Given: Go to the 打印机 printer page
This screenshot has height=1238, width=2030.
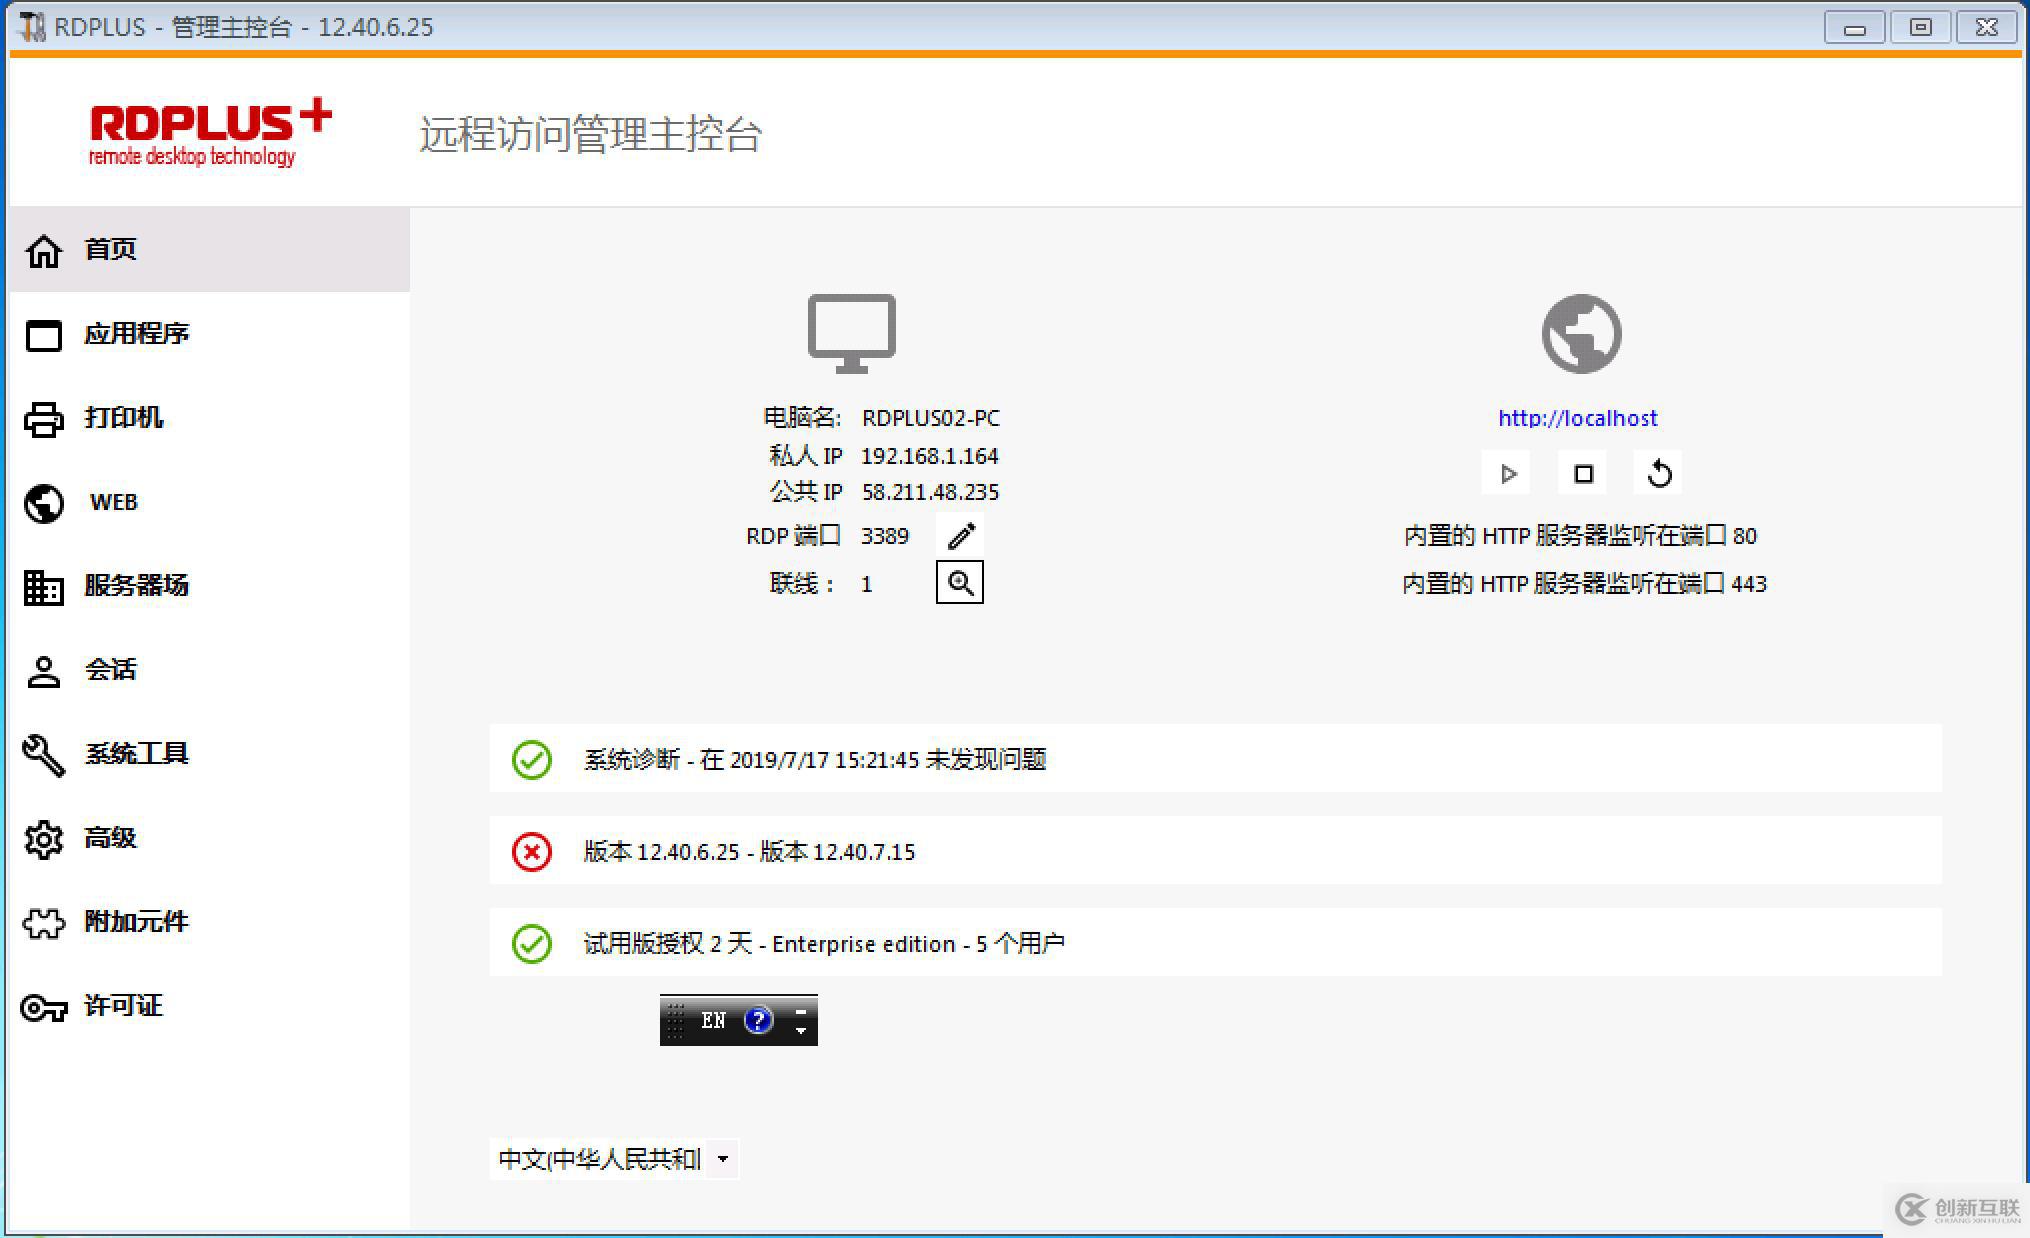Looking at the screenshot, I should pos(123,418).
